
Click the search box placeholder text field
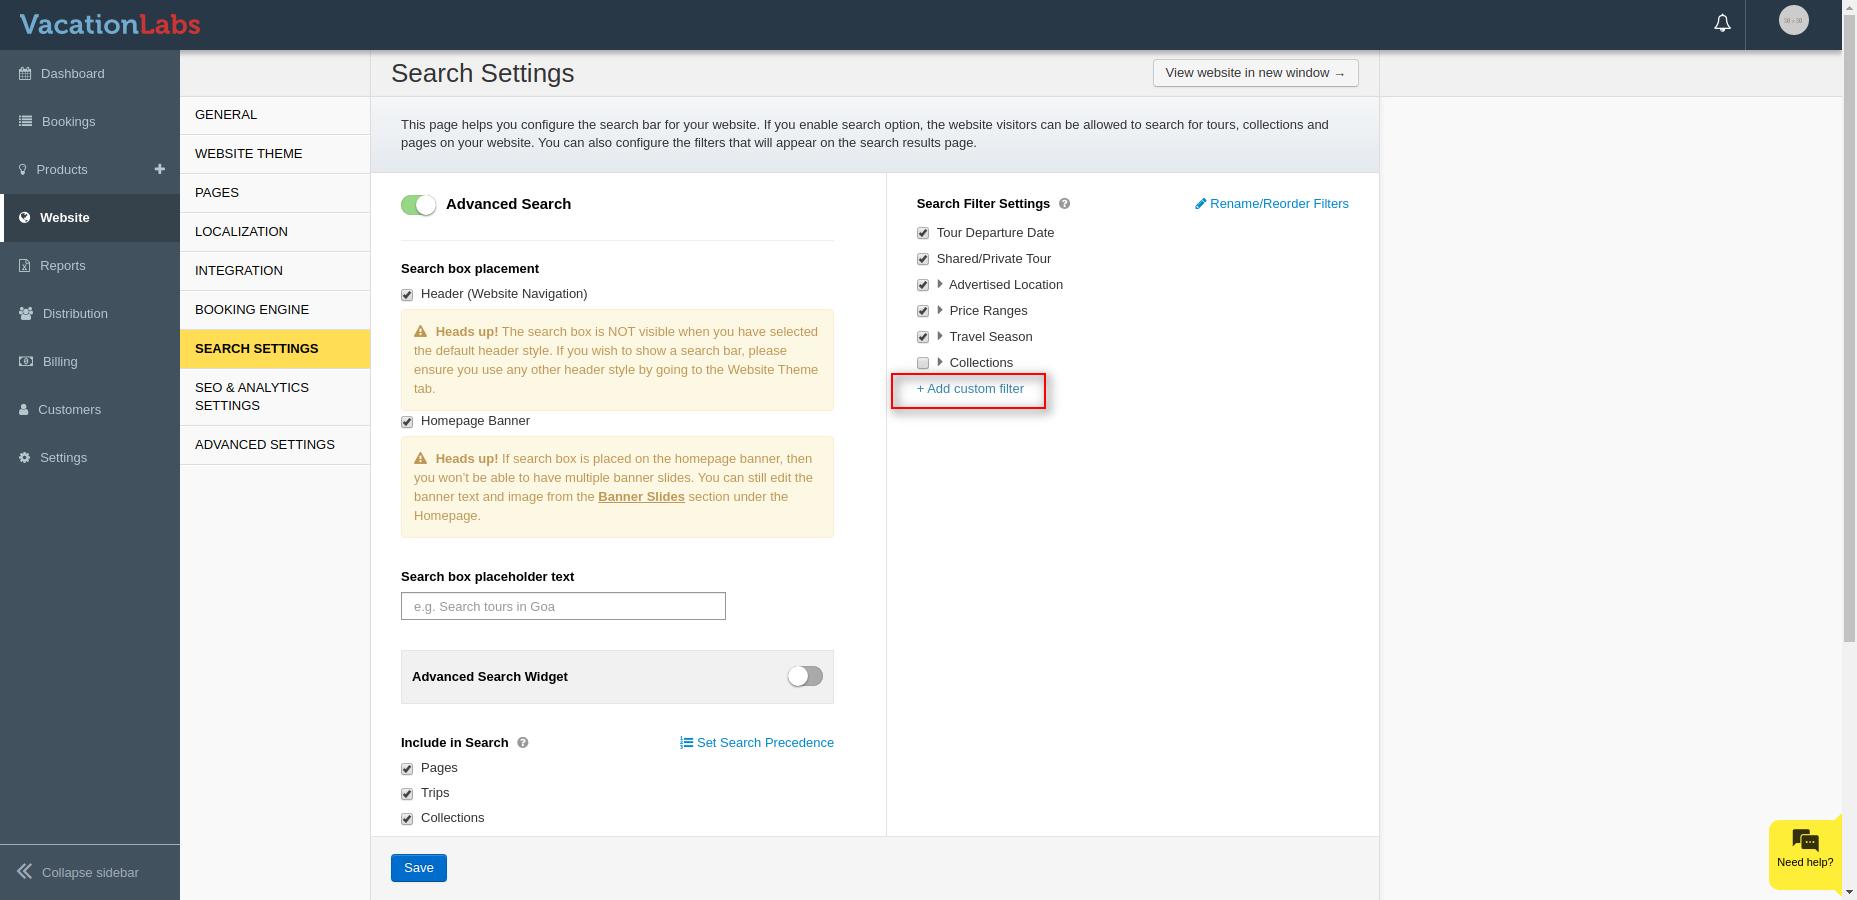pyautogui.click(x=563, y=606)
